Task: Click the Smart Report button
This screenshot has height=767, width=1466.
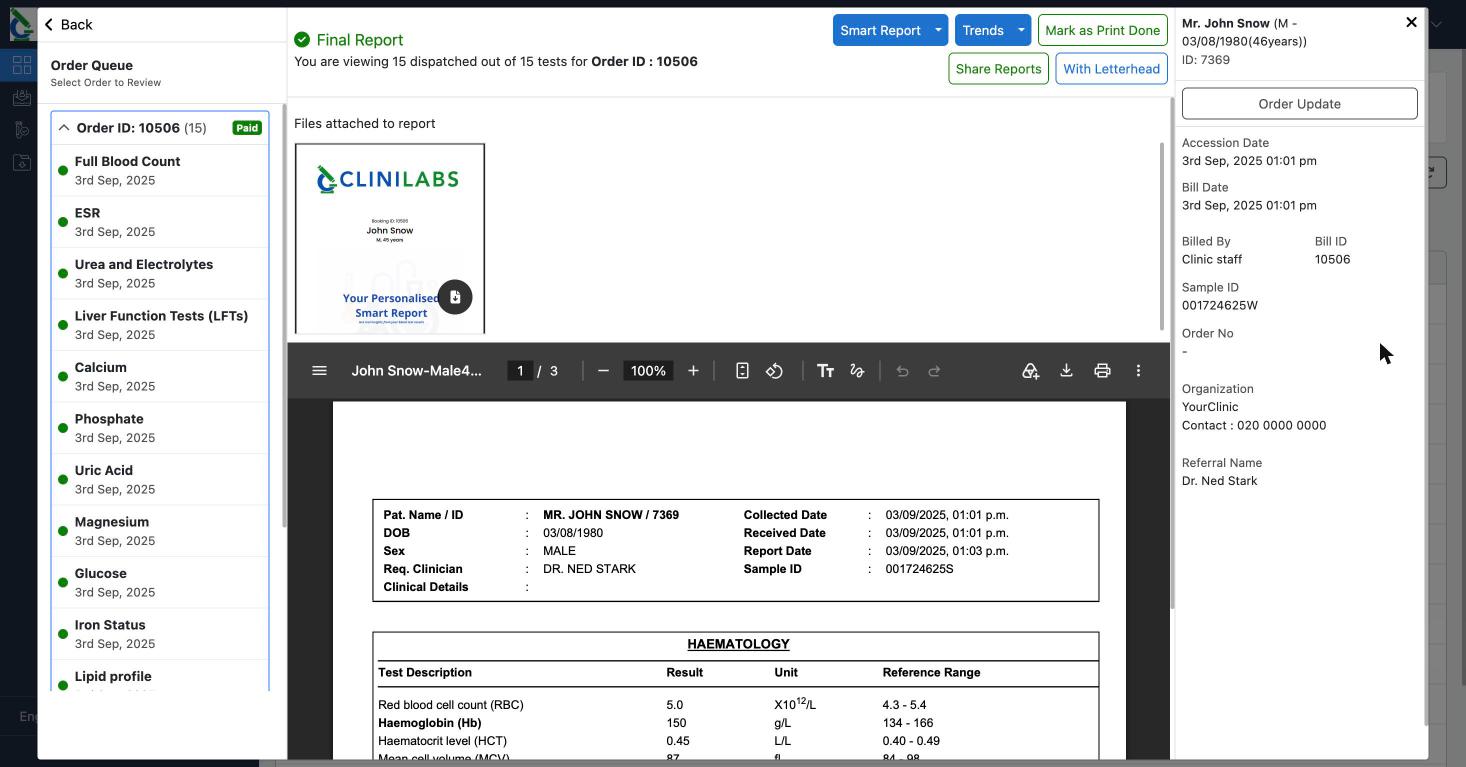Action: tap(880, 30)
